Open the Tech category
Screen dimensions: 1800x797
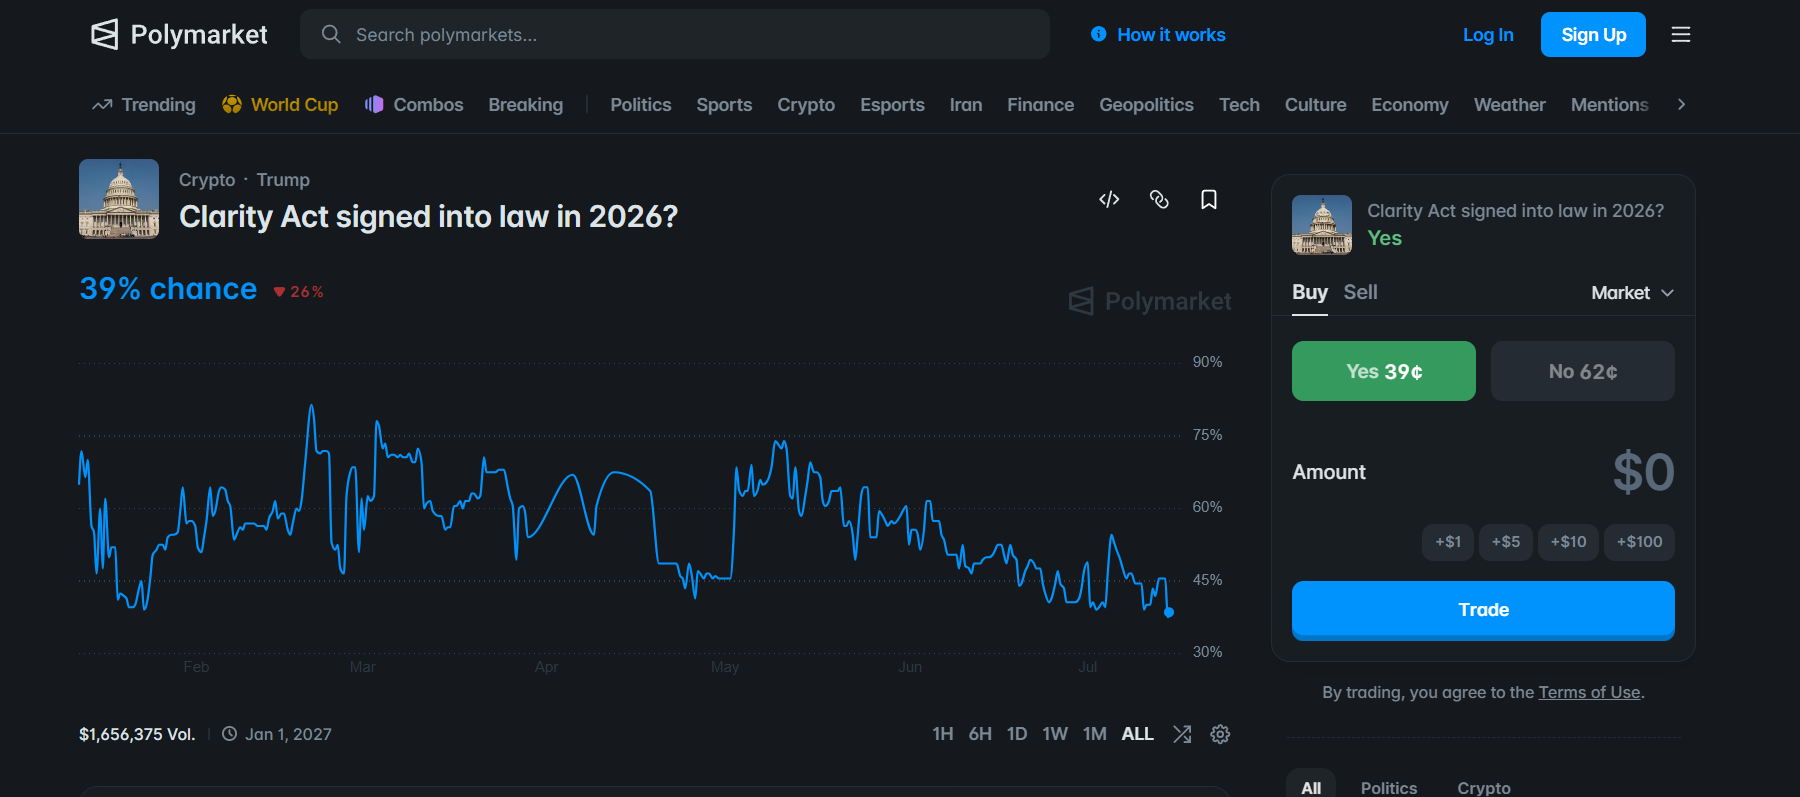pos(1239,105)
